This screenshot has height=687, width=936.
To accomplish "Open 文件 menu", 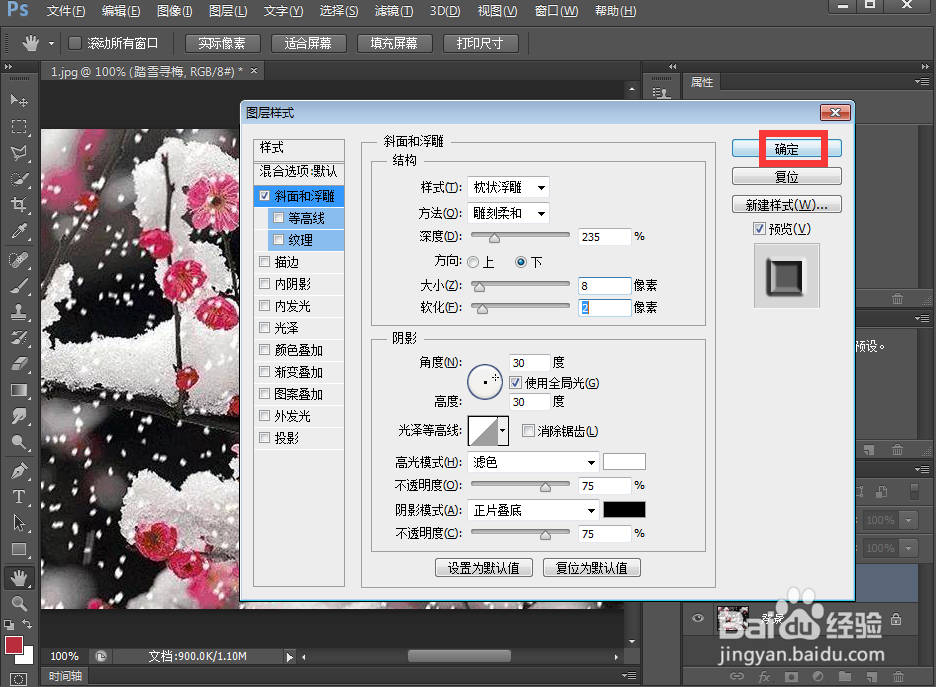I will (x=66, y=11).
